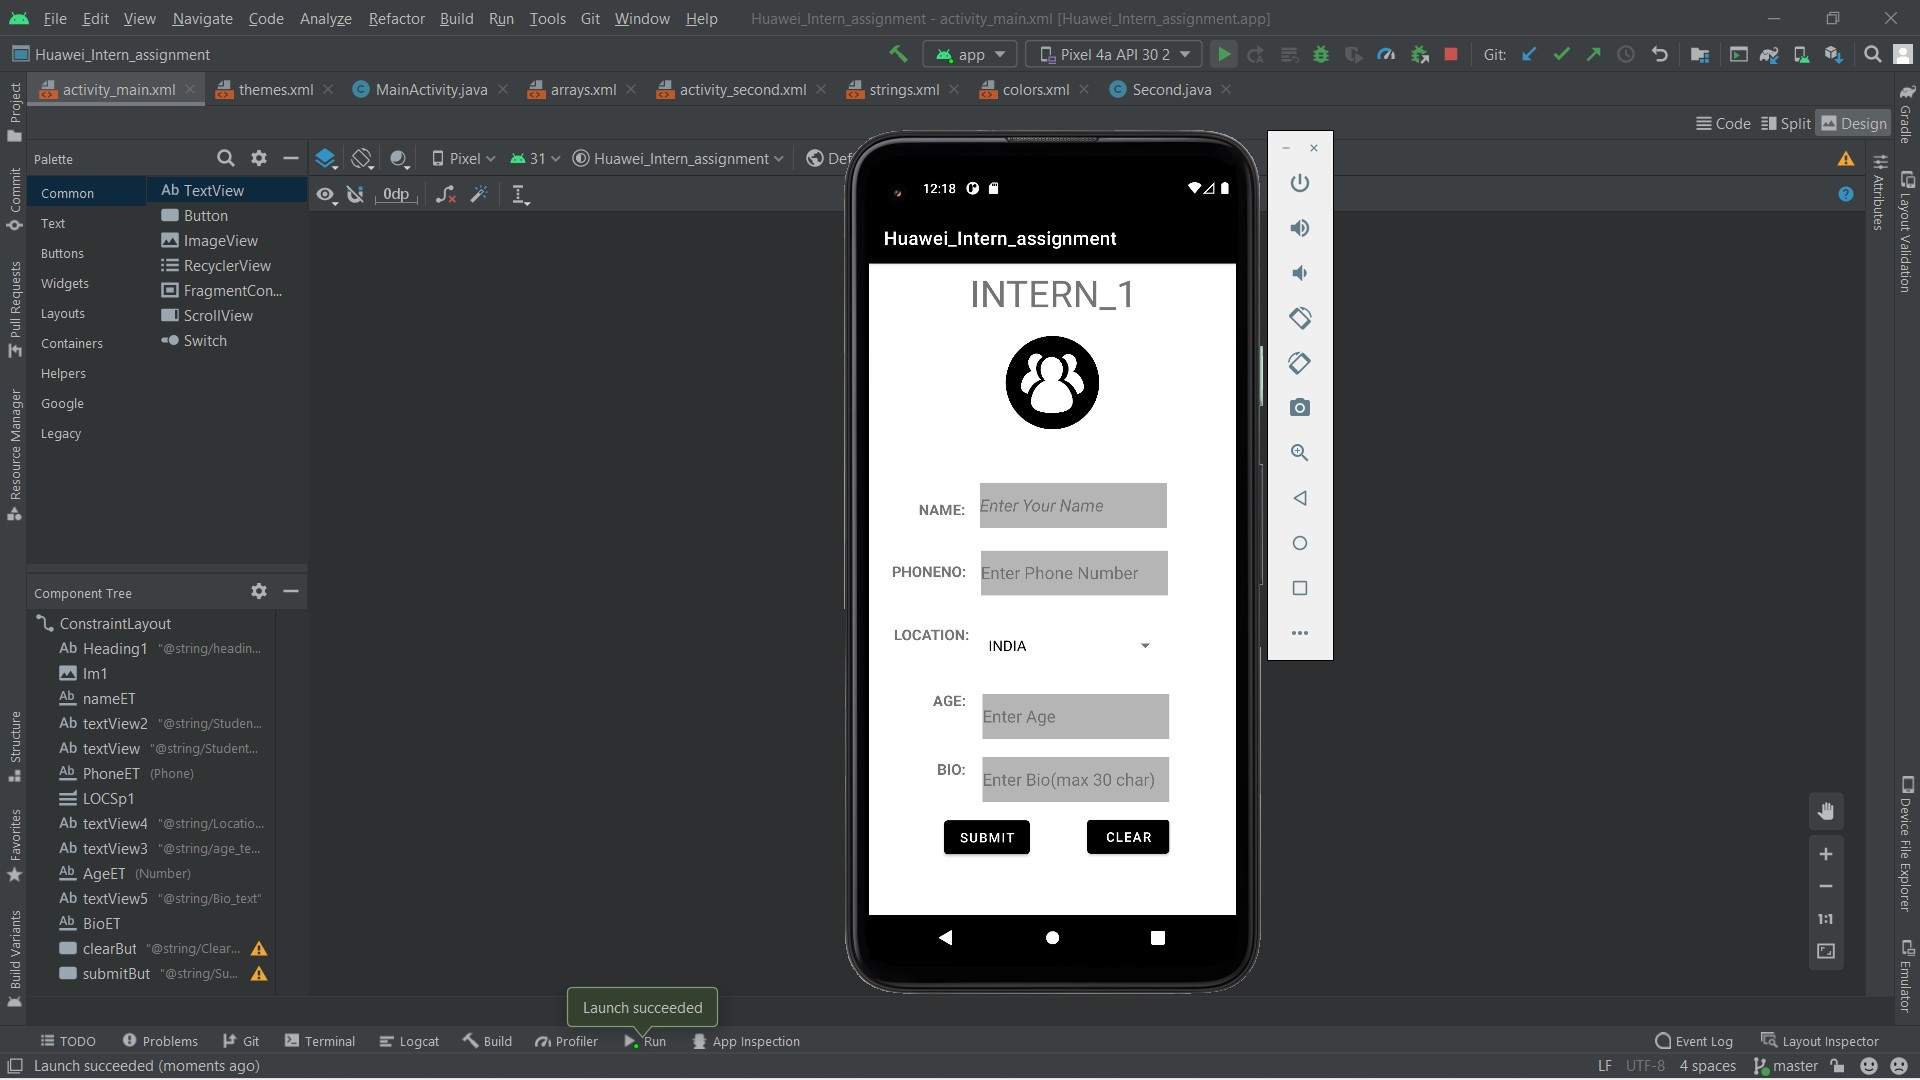Open emulator extended controls three dots
Screen dimensions: 1920x1080
(1299, 633)
